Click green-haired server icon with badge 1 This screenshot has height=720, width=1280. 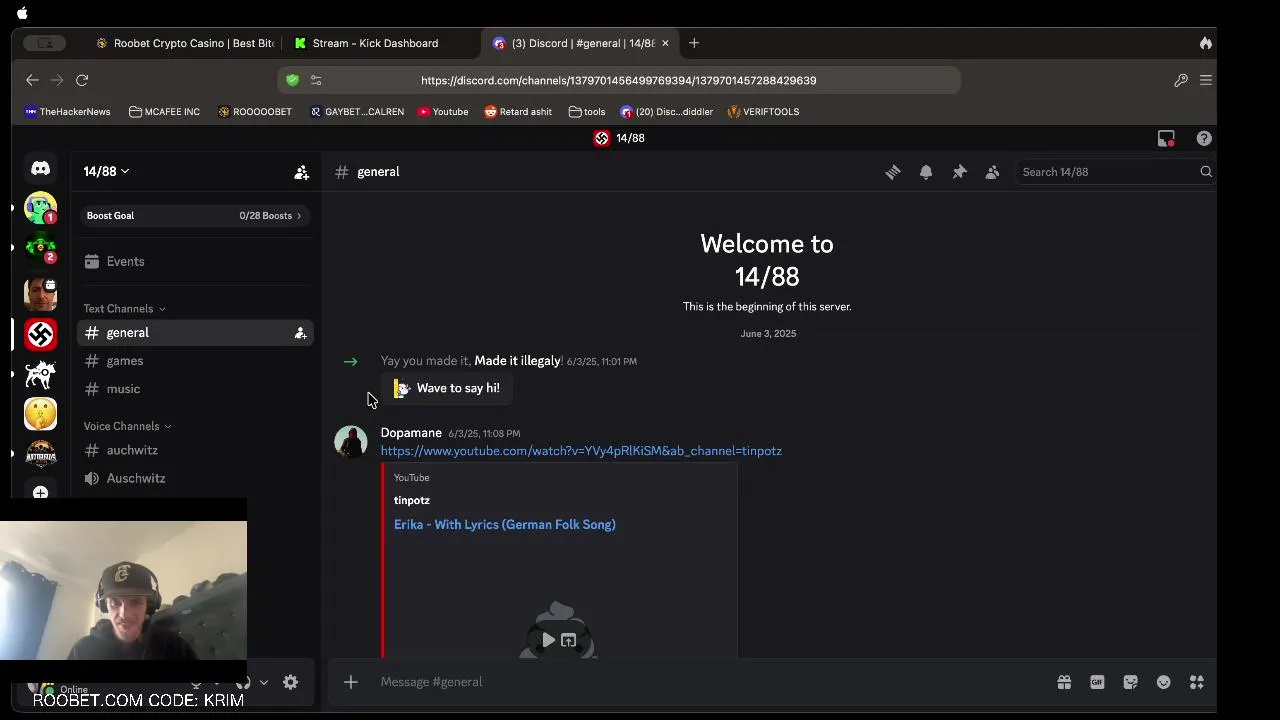pos(40,208)
